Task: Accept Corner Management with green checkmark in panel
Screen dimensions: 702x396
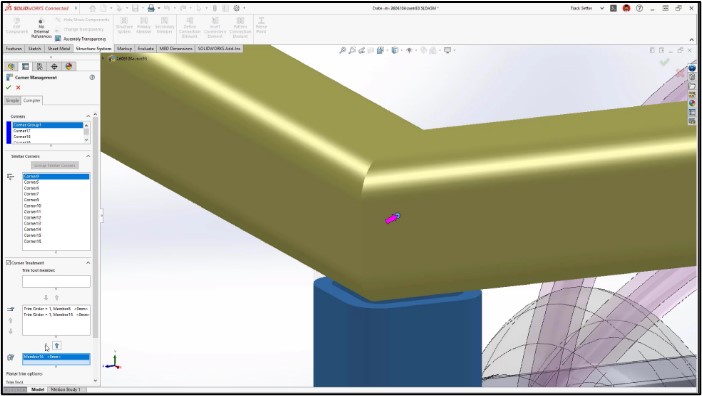Action: 9,87
